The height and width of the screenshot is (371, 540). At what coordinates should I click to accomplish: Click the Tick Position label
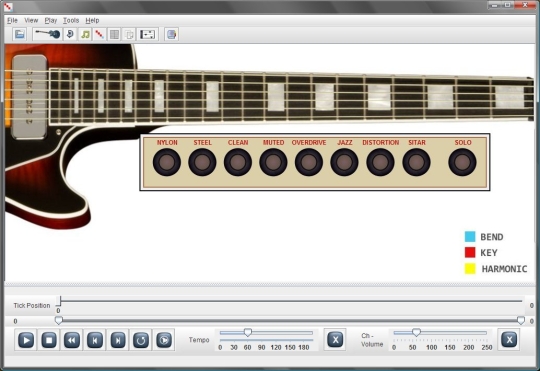pyautogui.click(x=32, y=306)
